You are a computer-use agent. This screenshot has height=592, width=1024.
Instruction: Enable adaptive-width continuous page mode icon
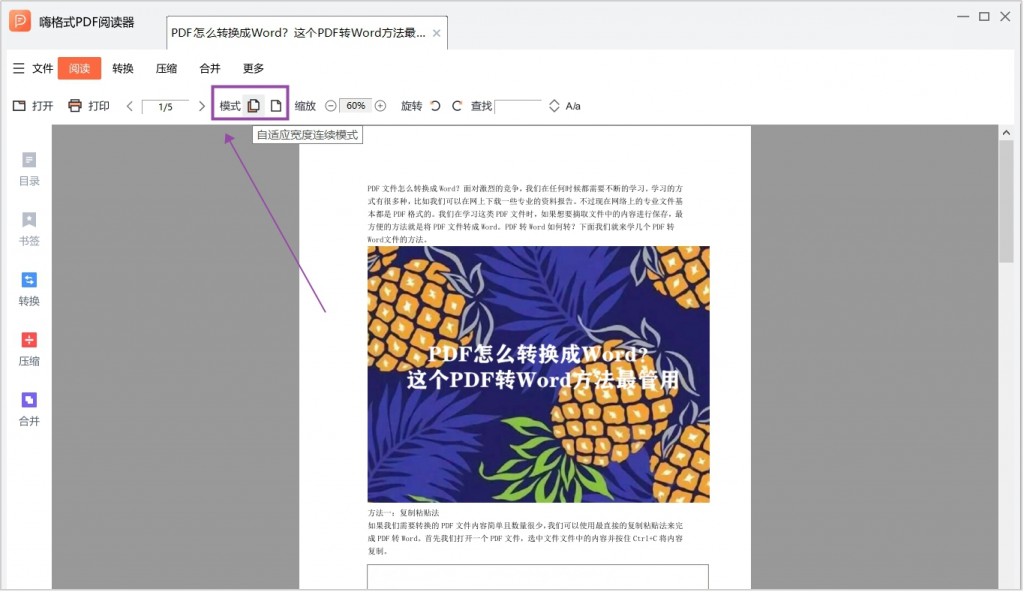253,106
